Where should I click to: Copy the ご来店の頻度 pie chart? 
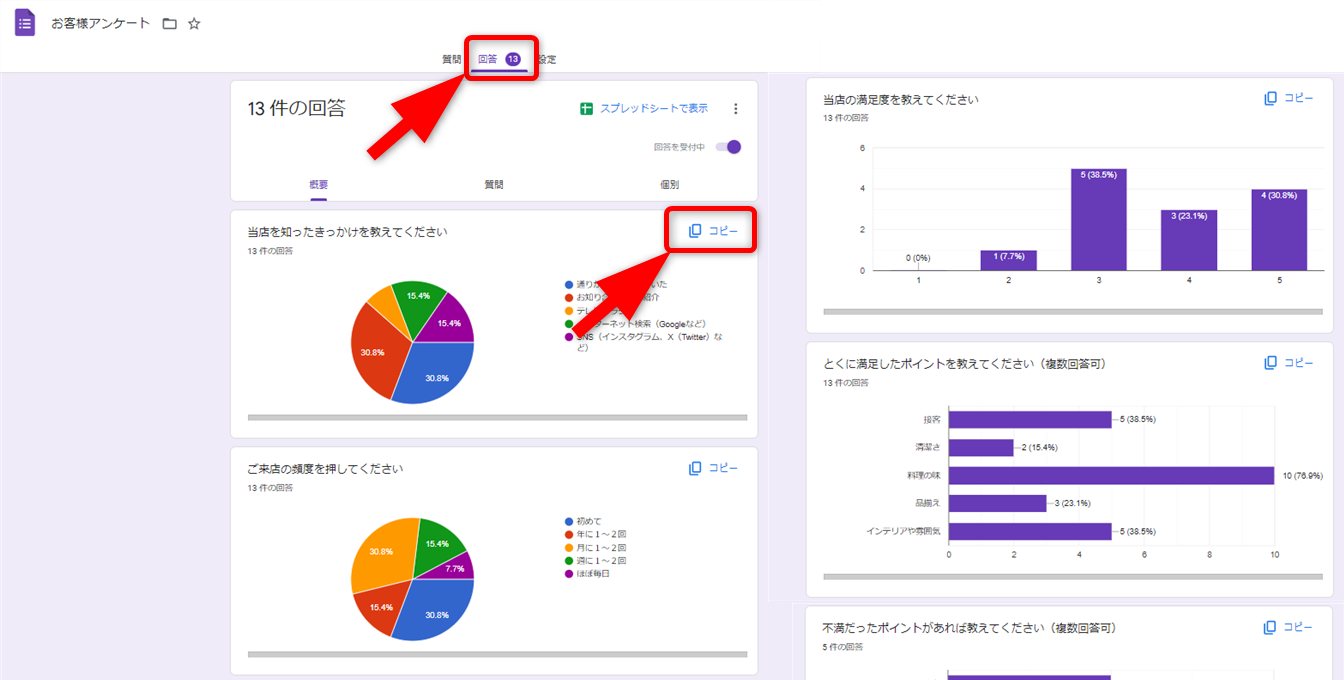[x=713, y=468]
